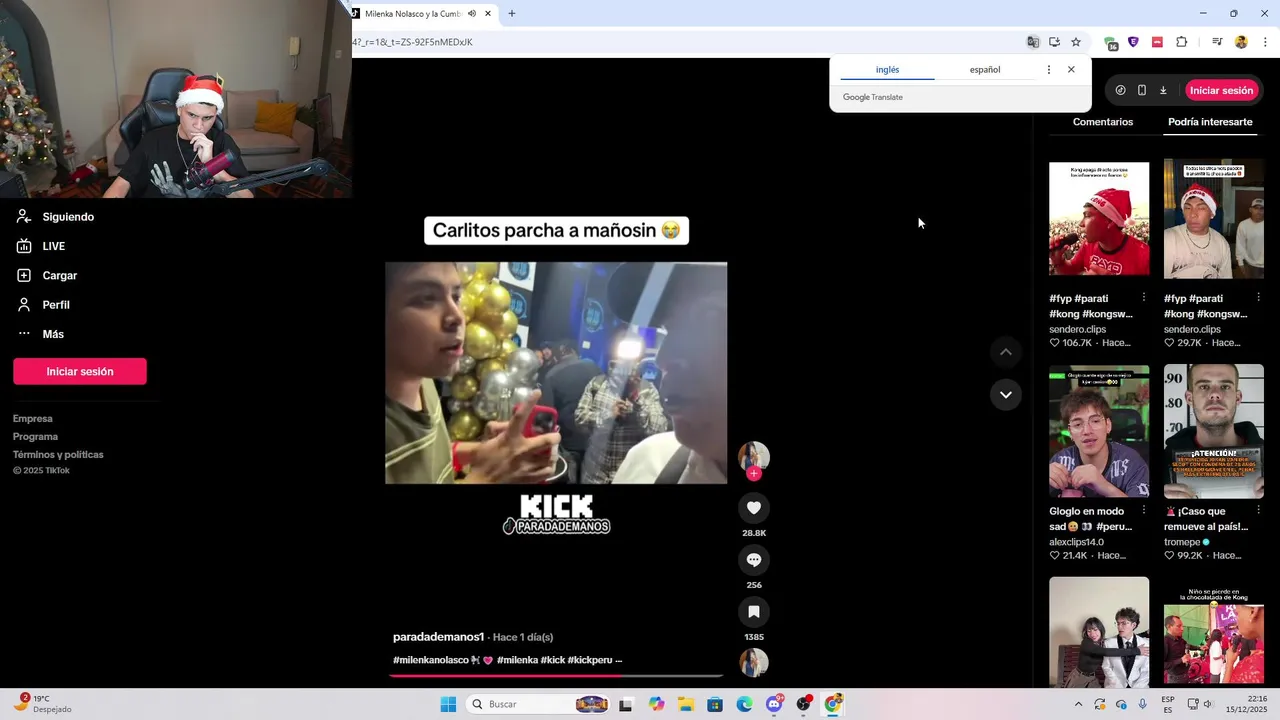This screenshot has height=720, width=1280.
Task: Click the #milenkanolasco hashtag
Action: tap(432, 660)
